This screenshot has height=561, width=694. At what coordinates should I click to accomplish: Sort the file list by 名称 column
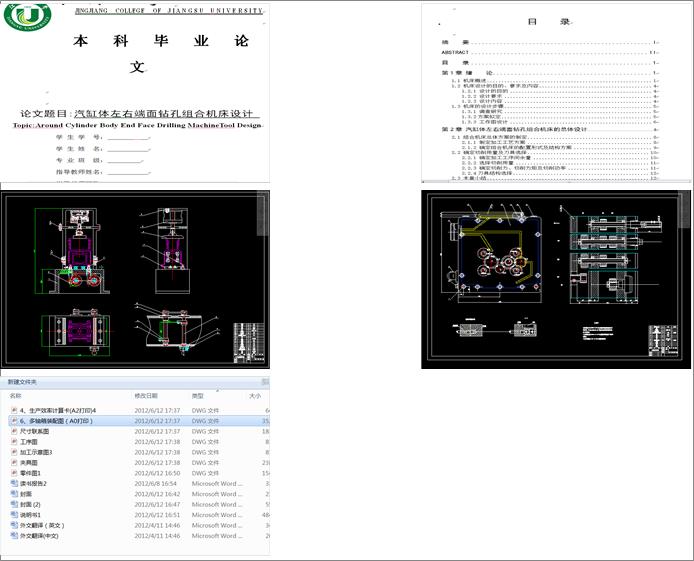(15, 396)
